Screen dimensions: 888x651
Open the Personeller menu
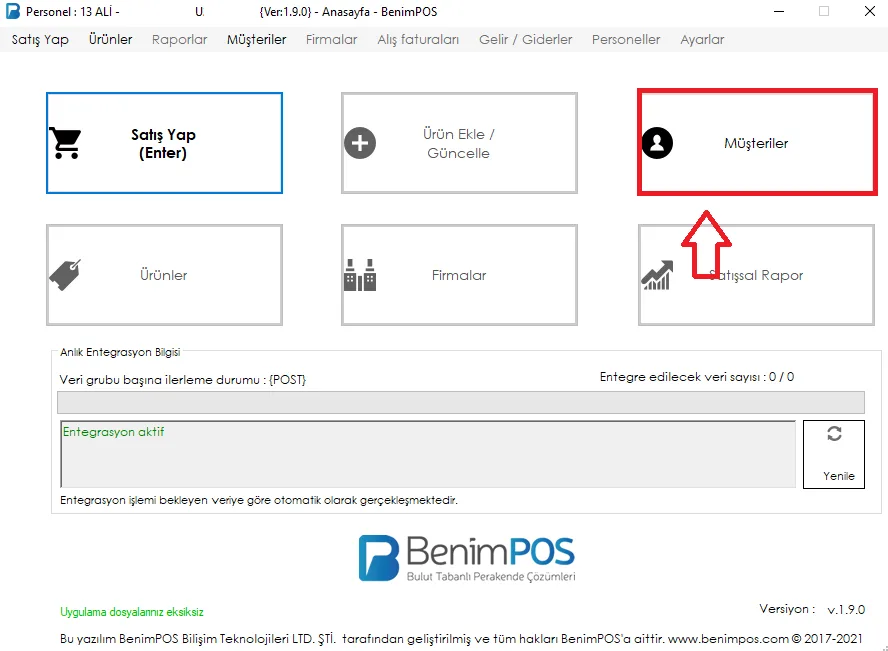click(x=626, y=40)
